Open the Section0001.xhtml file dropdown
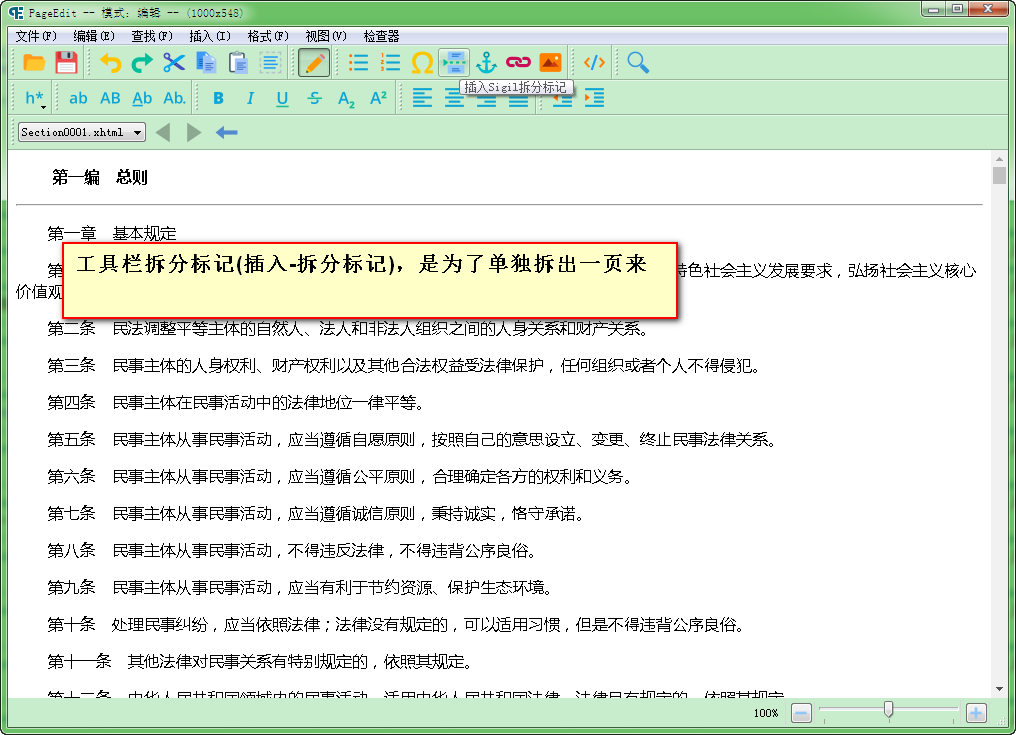1016x735 pixels. click(82, 132)
